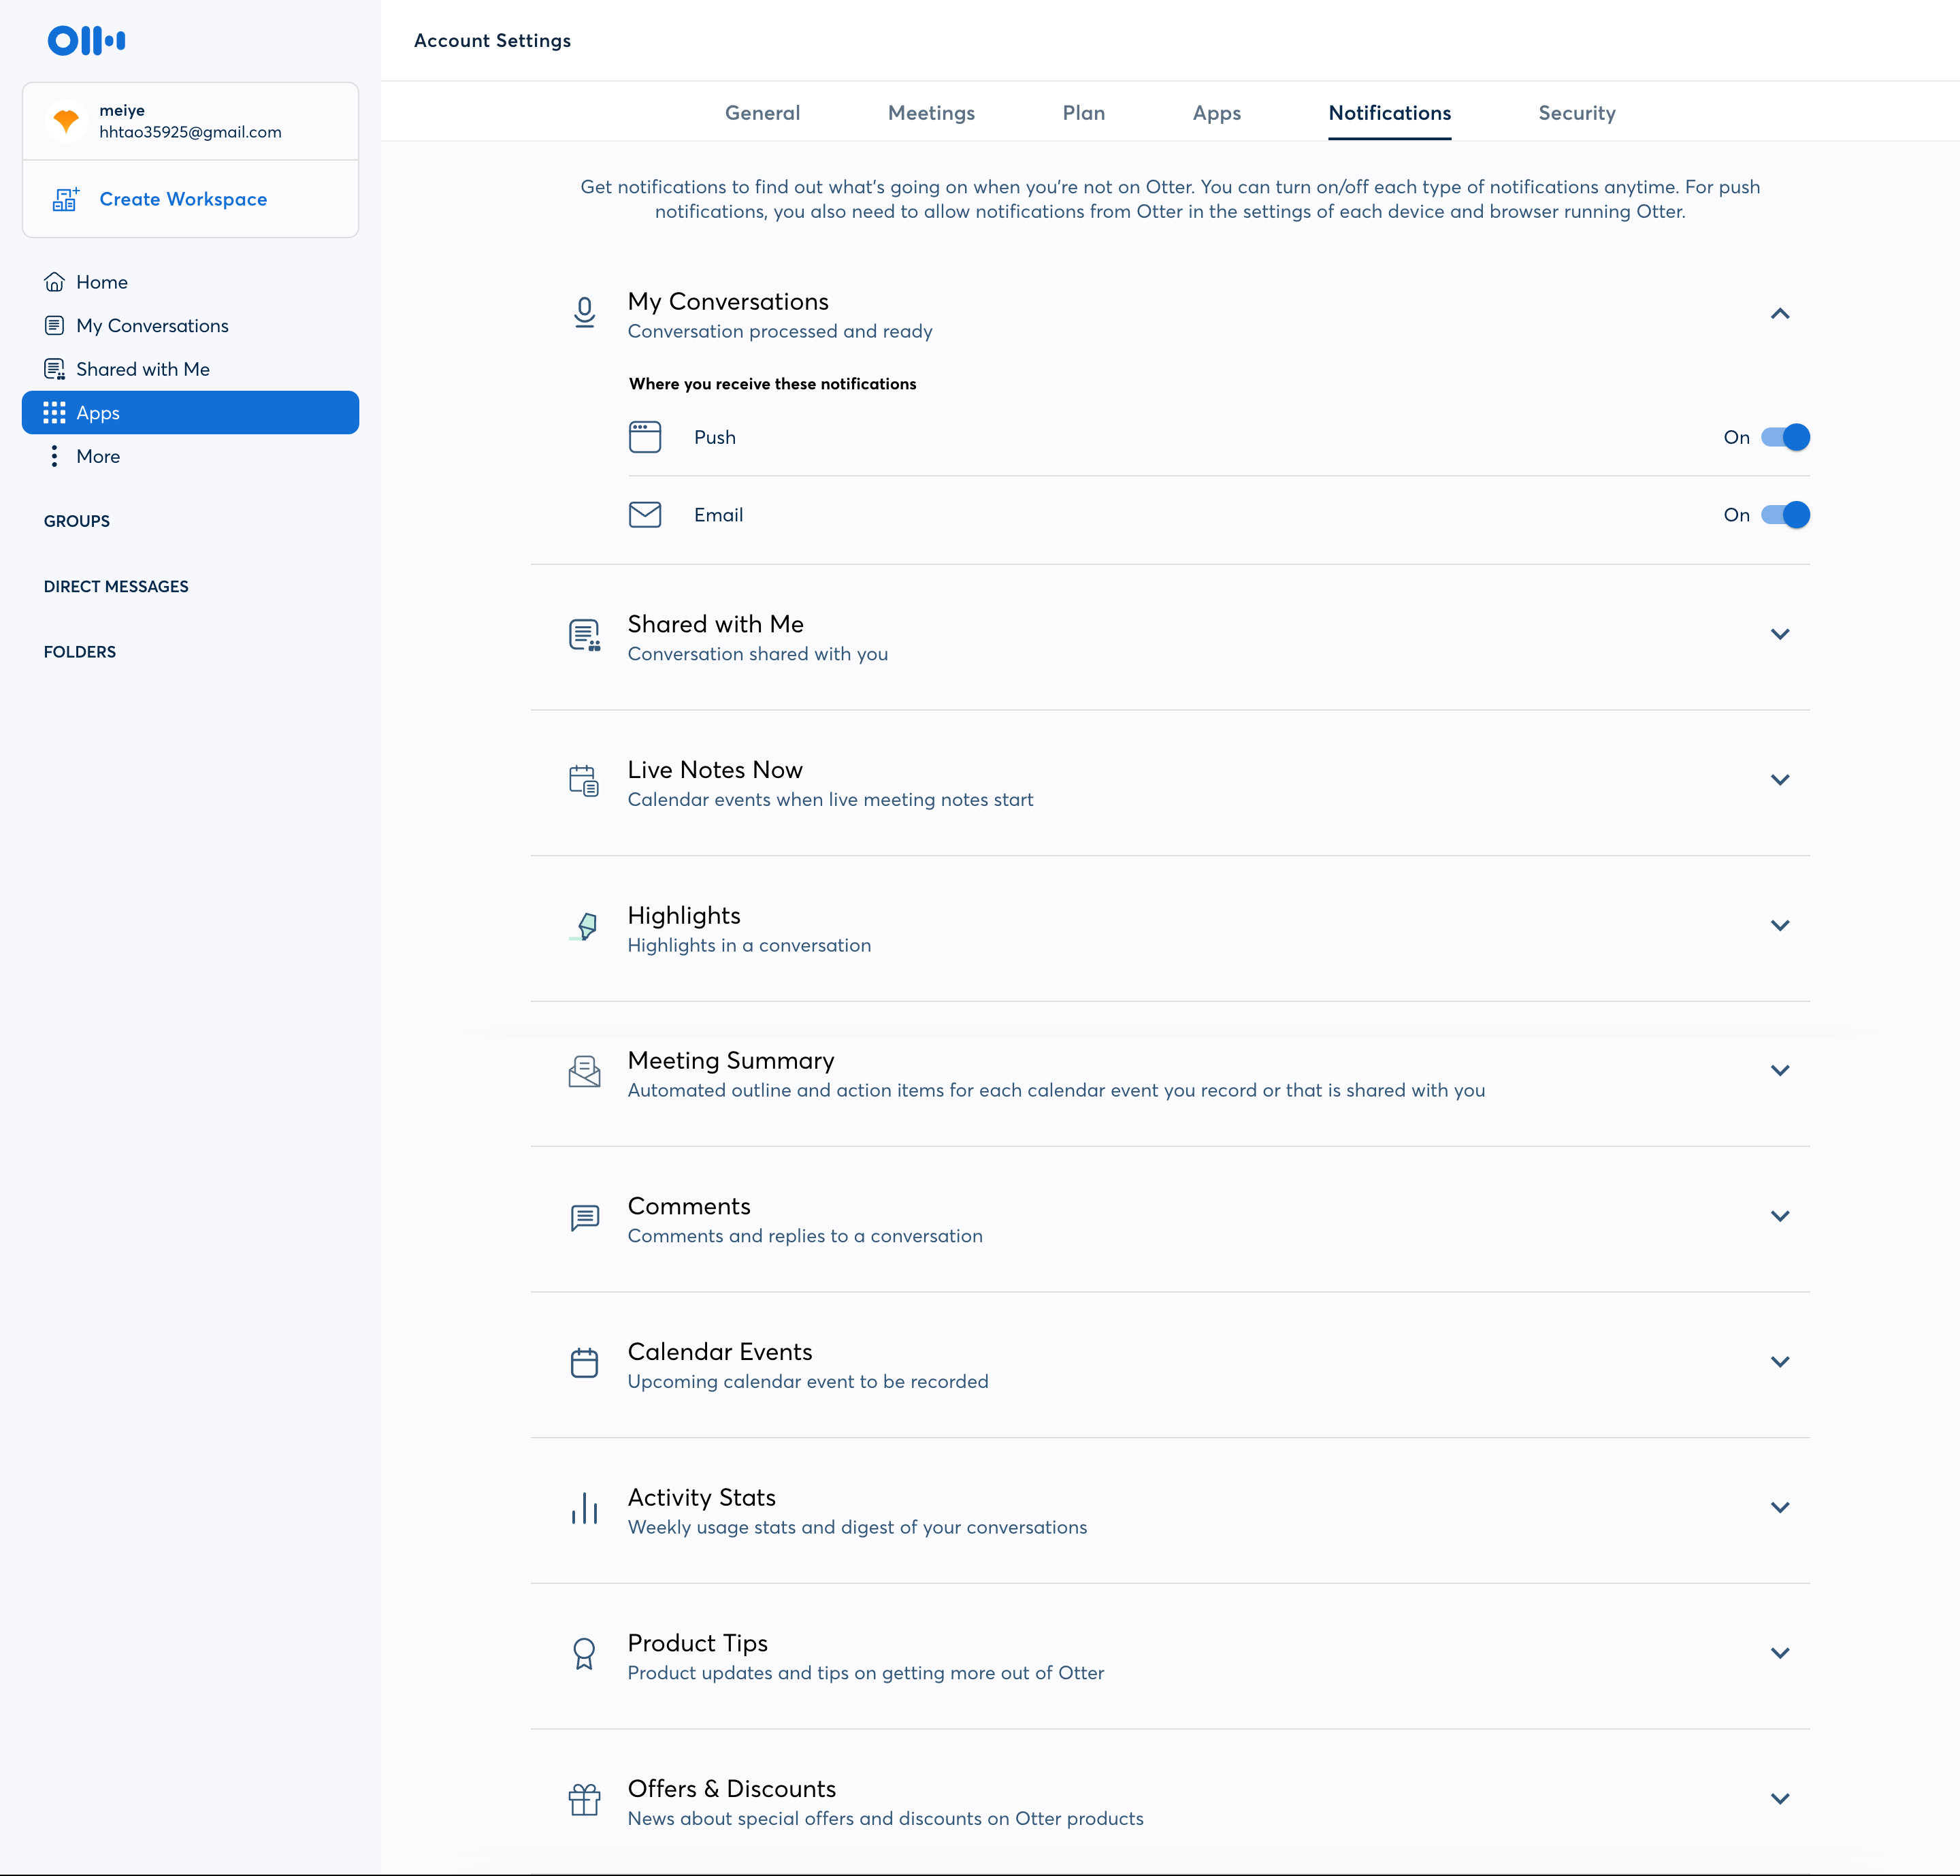Viewport: 1960px width, 1876px height.
Task: Click the meiye user profile avatar
Action: (66, 121)
